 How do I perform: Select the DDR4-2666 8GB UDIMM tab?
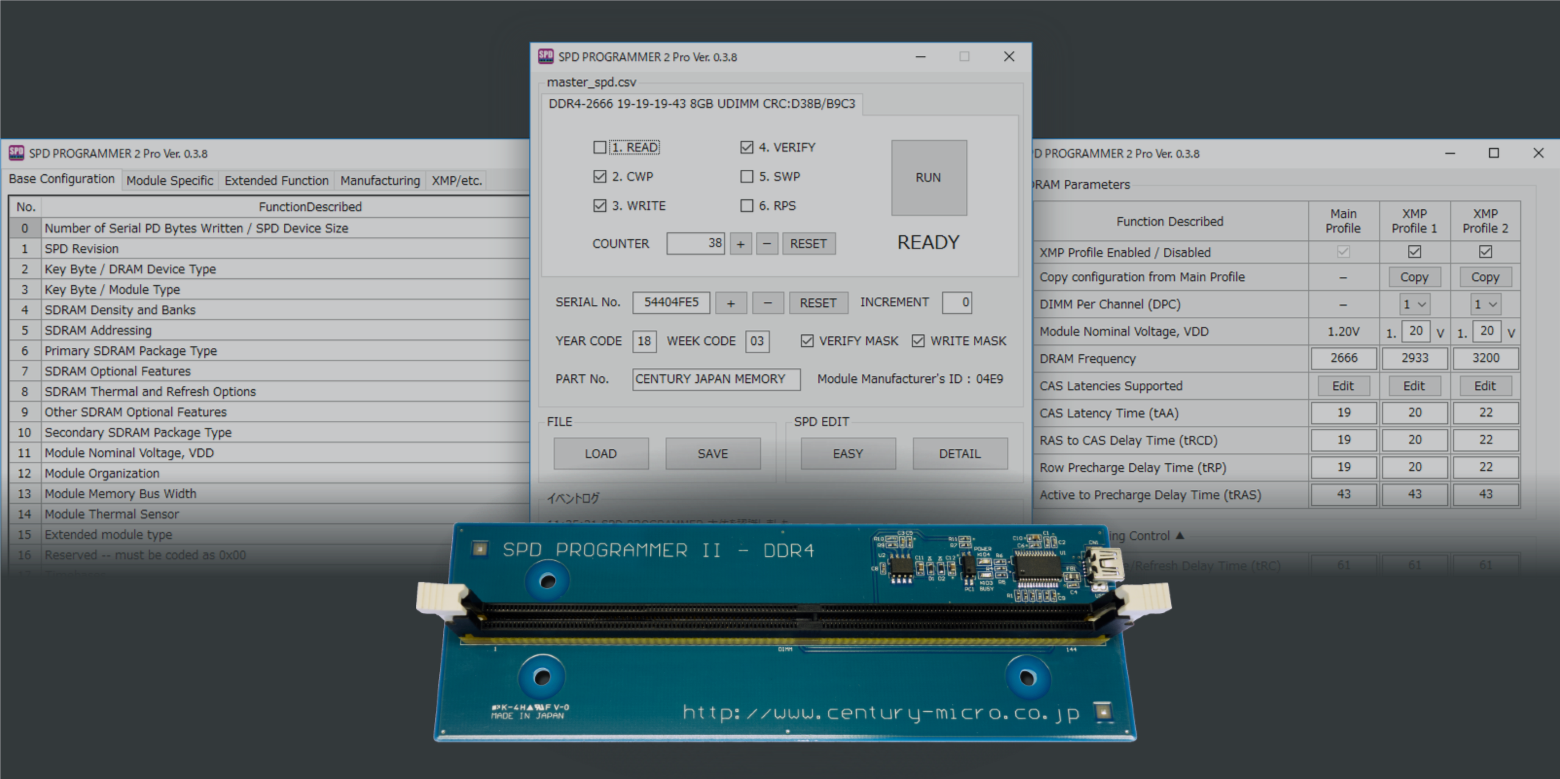[x=702, y=104]
